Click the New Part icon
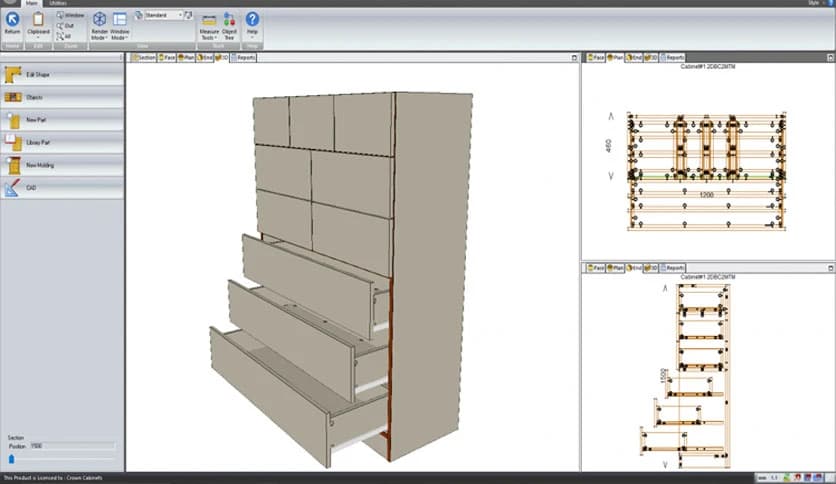The image size is (836, 484). point(14,120)
